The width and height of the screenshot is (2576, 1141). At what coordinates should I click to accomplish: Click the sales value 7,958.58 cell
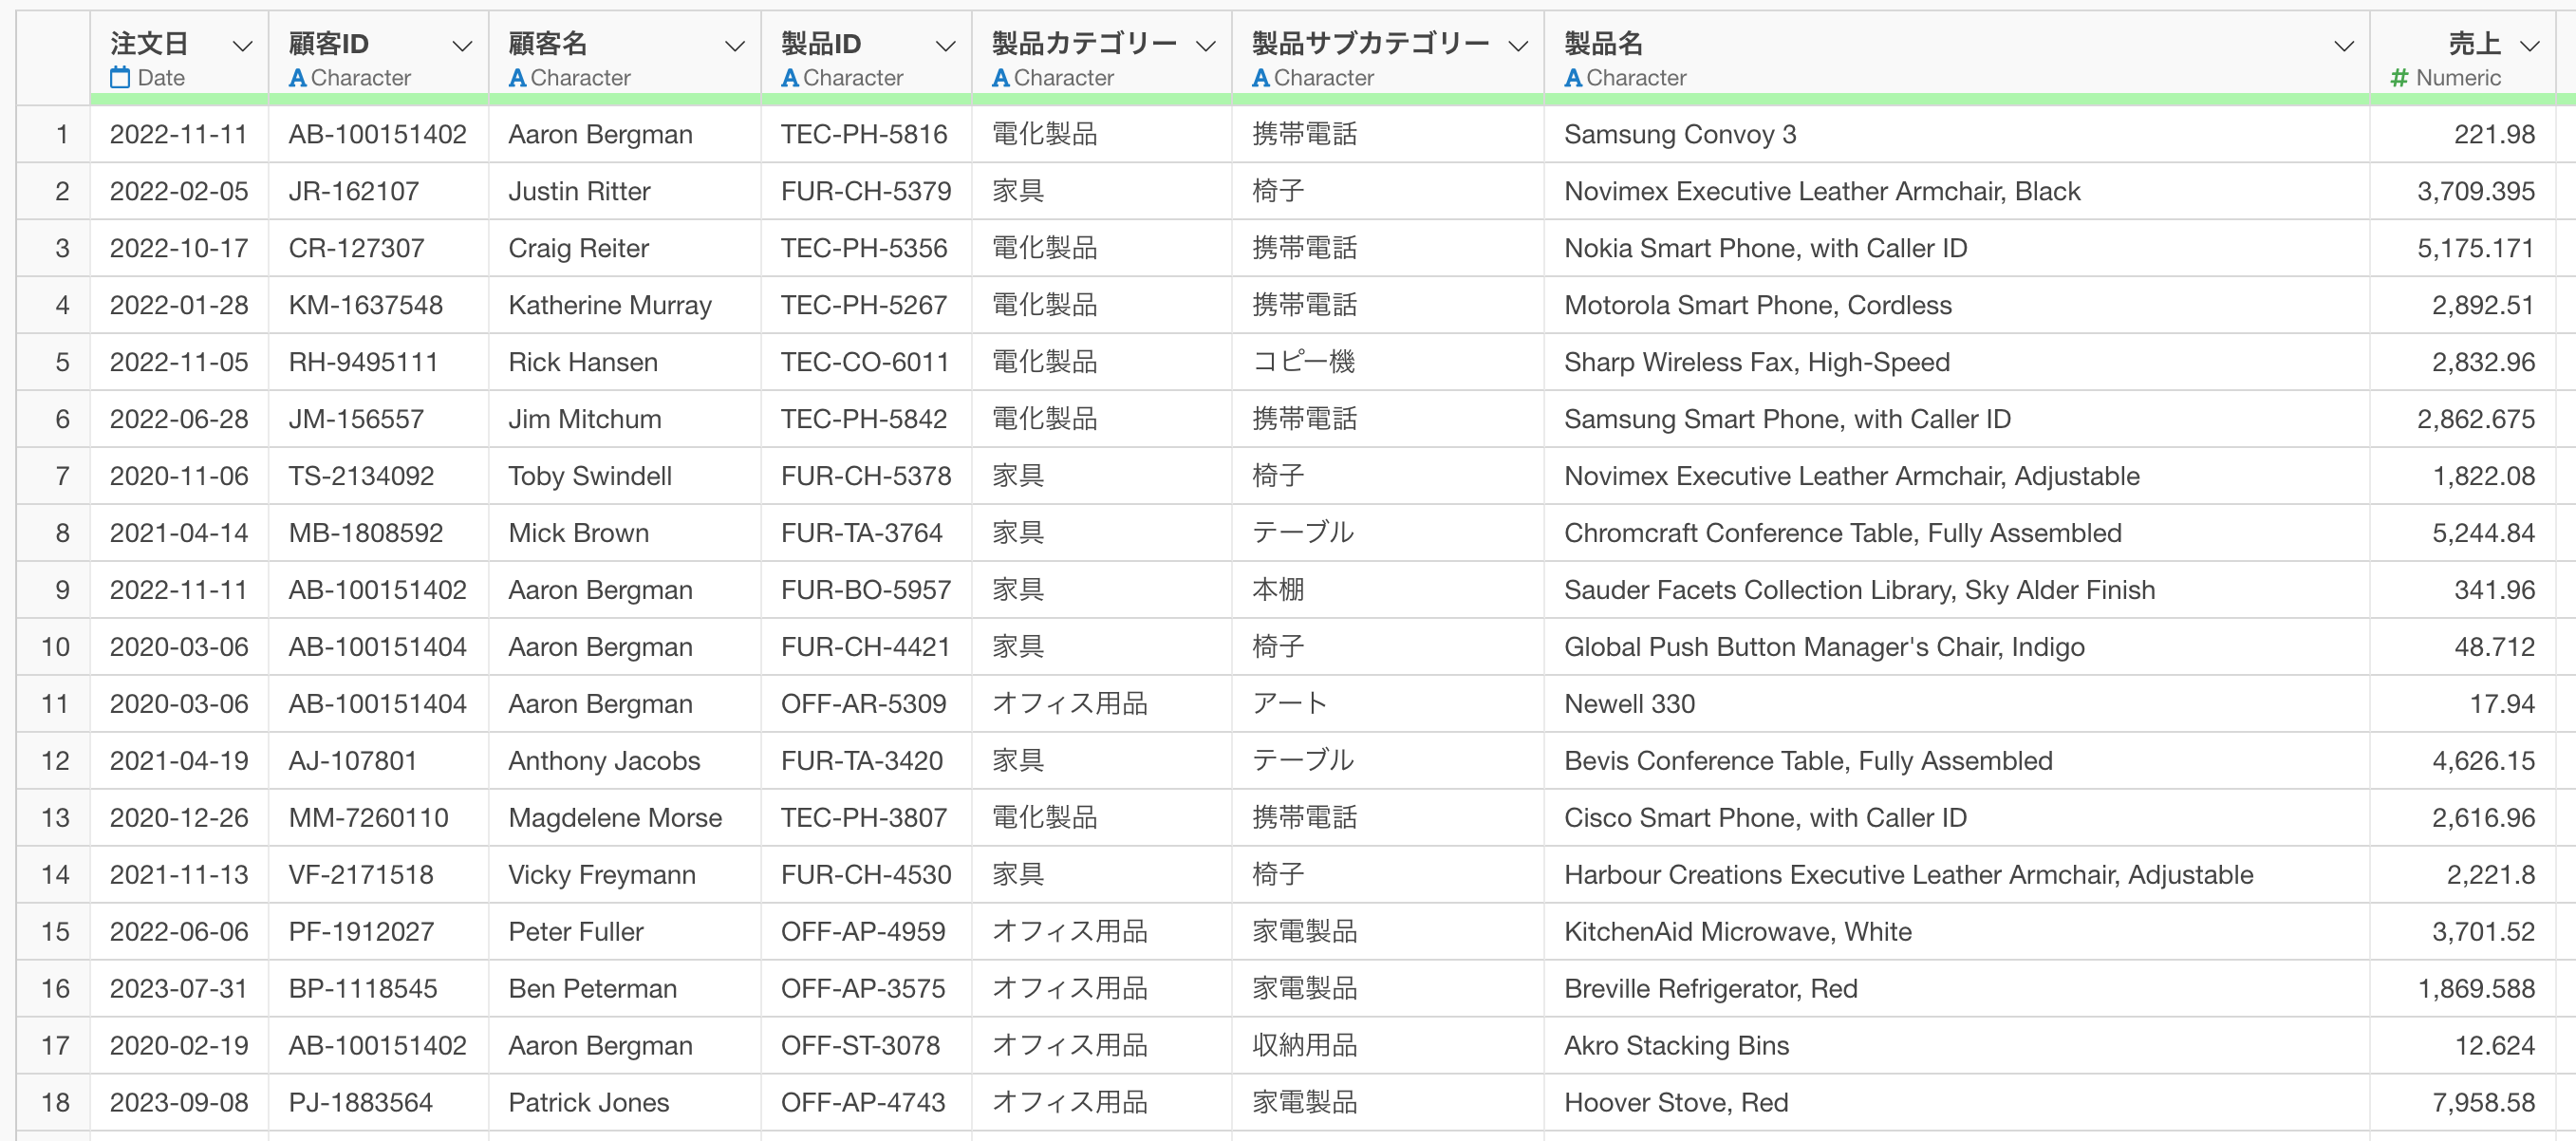pos(2482,1102)
